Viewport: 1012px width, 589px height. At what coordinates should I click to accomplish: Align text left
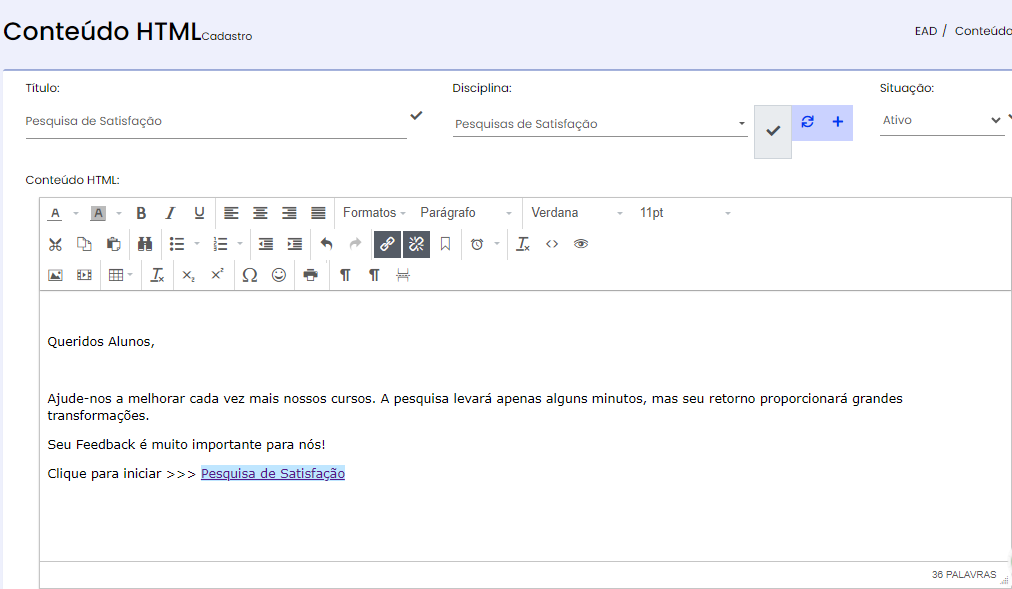(231, 213)
